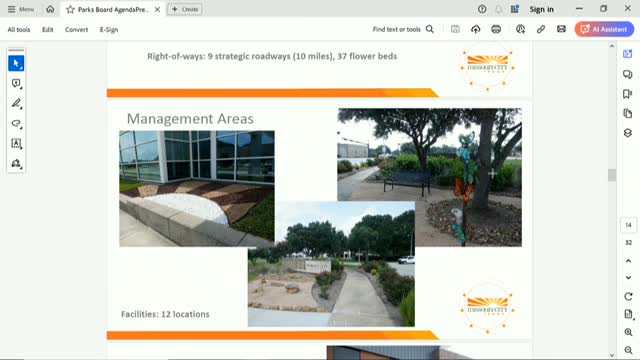Image resolution: width=640 pixels, height=360 pixels.
Task: Star the Parks Board Agenda tab
Action: click(x=70, y=9)
